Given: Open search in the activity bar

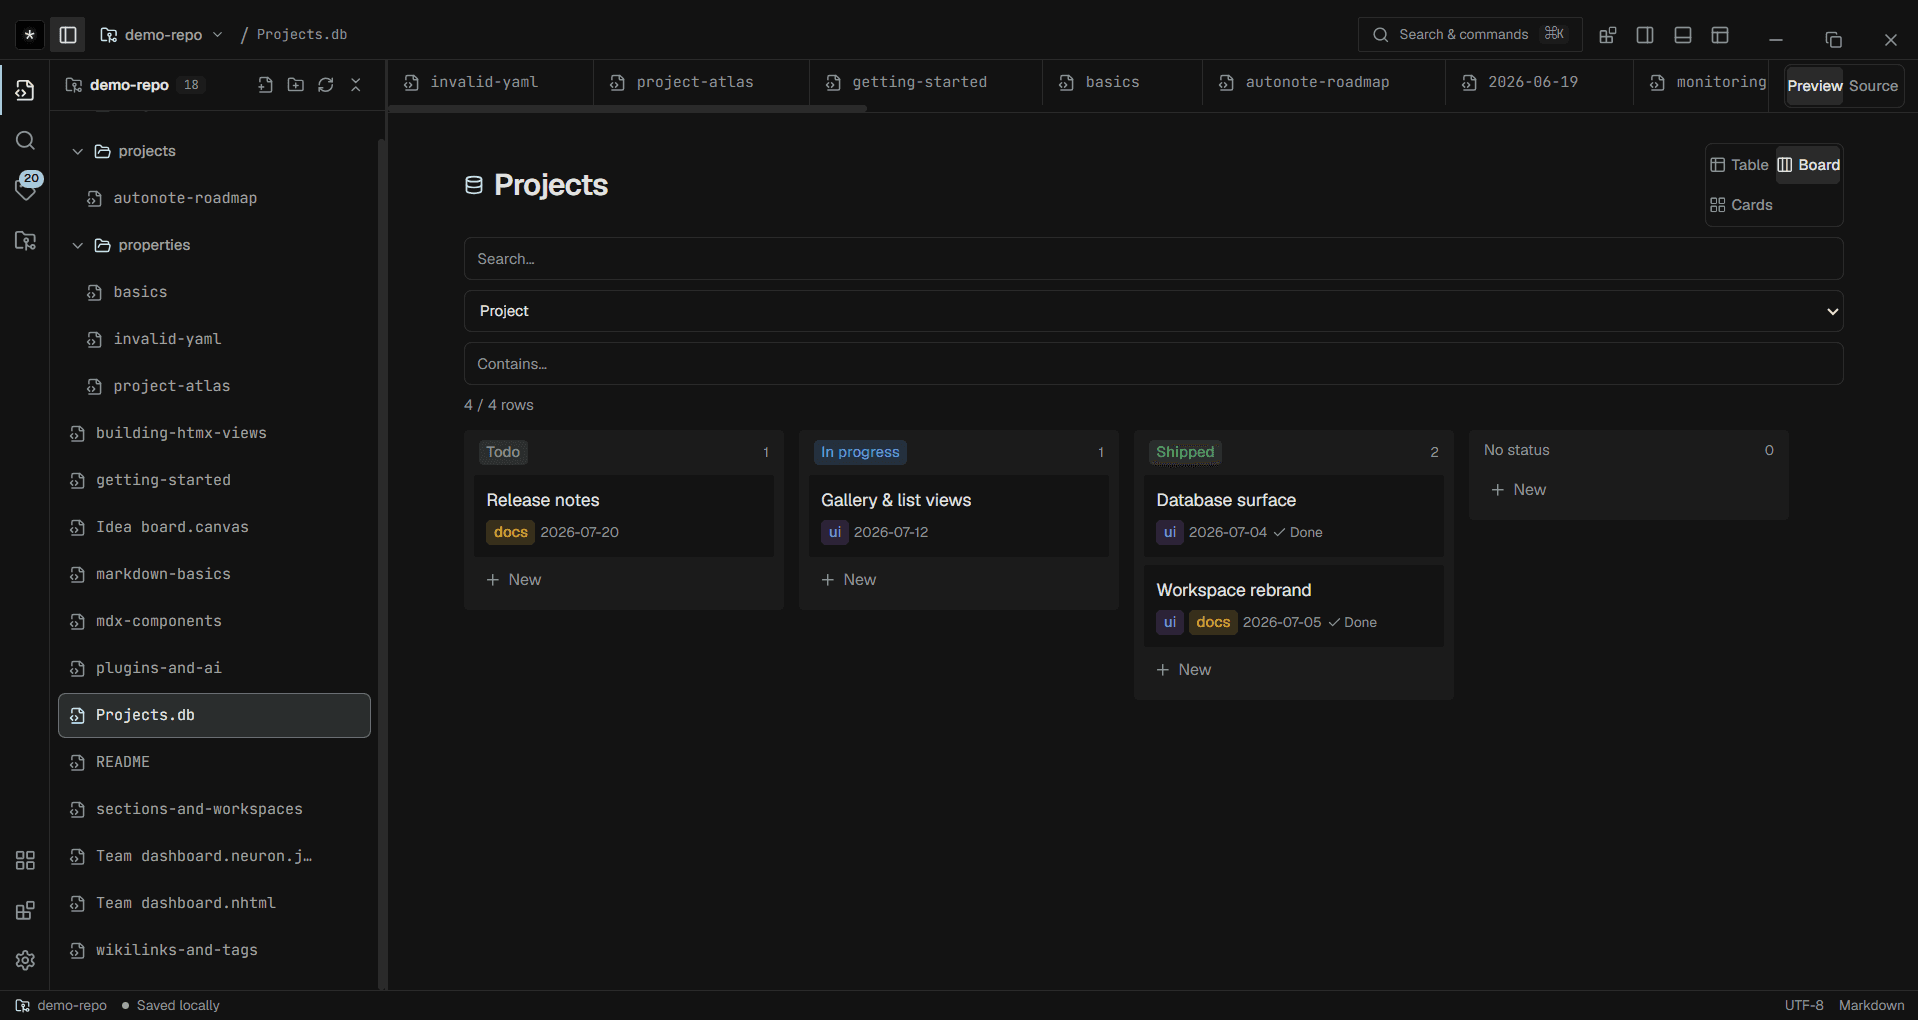Looking at the screenshot, I should click(x=26, y=141).
